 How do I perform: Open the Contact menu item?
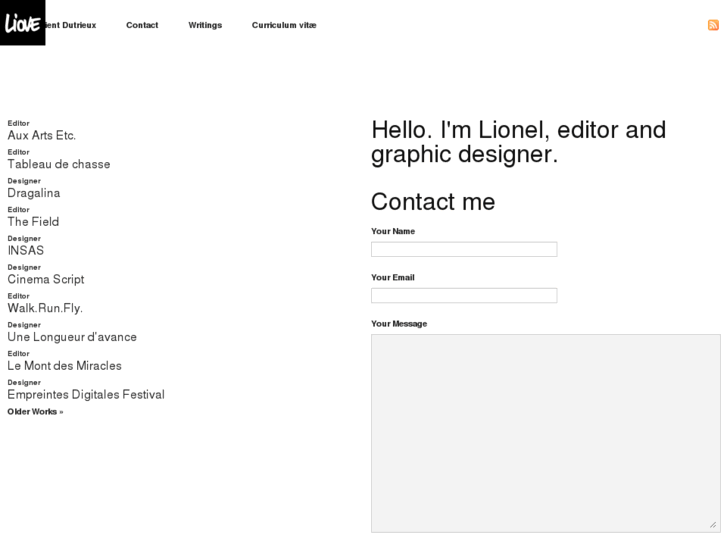[142, 25]
